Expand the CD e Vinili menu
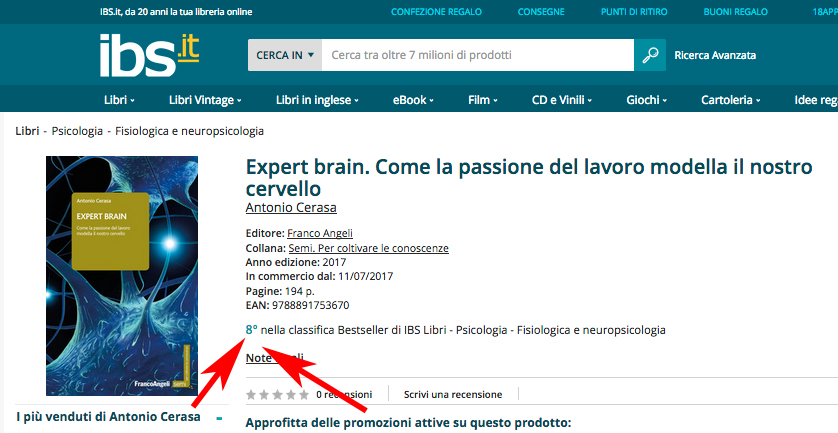 click(562, 100)
